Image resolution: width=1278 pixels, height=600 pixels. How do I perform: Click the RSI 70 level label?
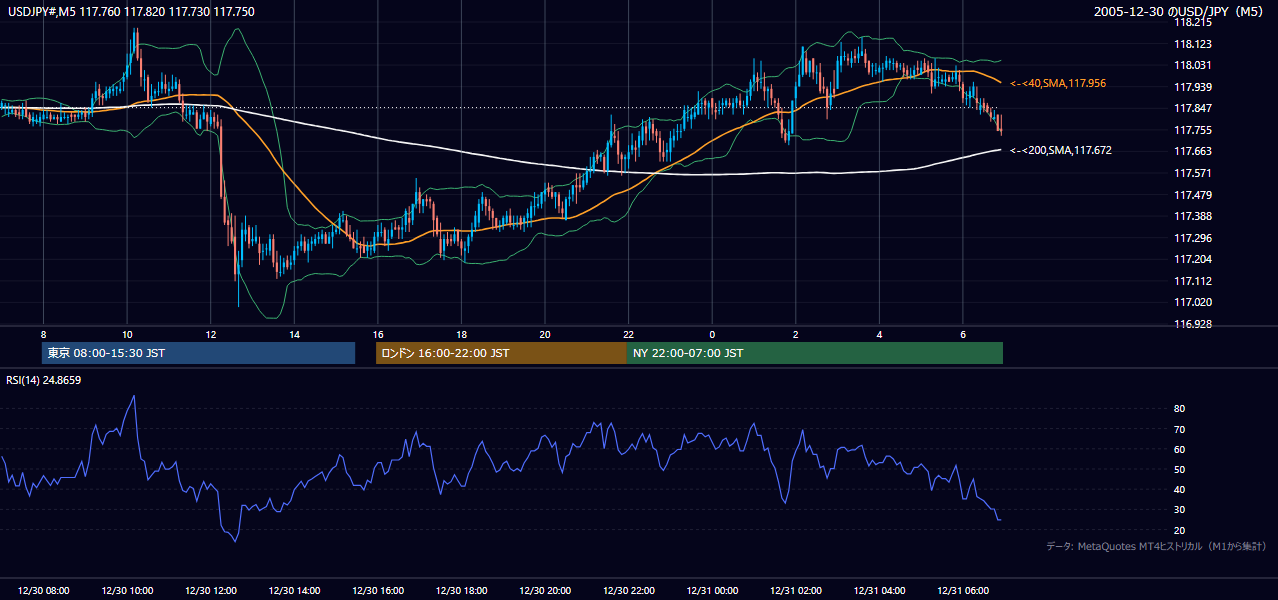pyautogui.click(x=1179, y=429)
